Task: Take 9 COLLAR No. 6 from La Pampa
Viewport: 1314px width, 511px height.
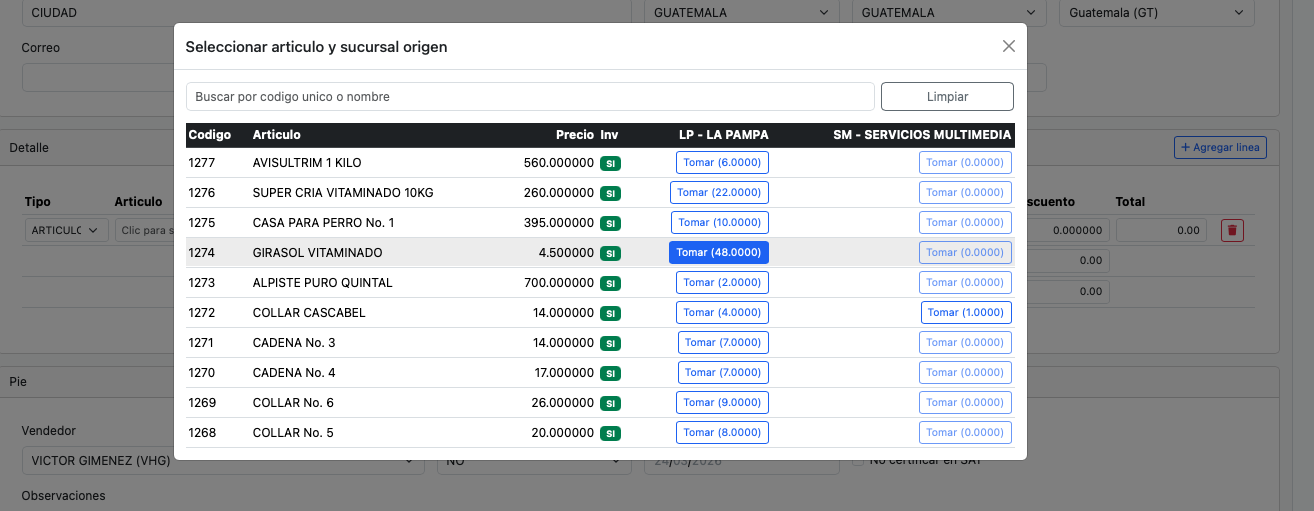Action: (x=722, y=402)
